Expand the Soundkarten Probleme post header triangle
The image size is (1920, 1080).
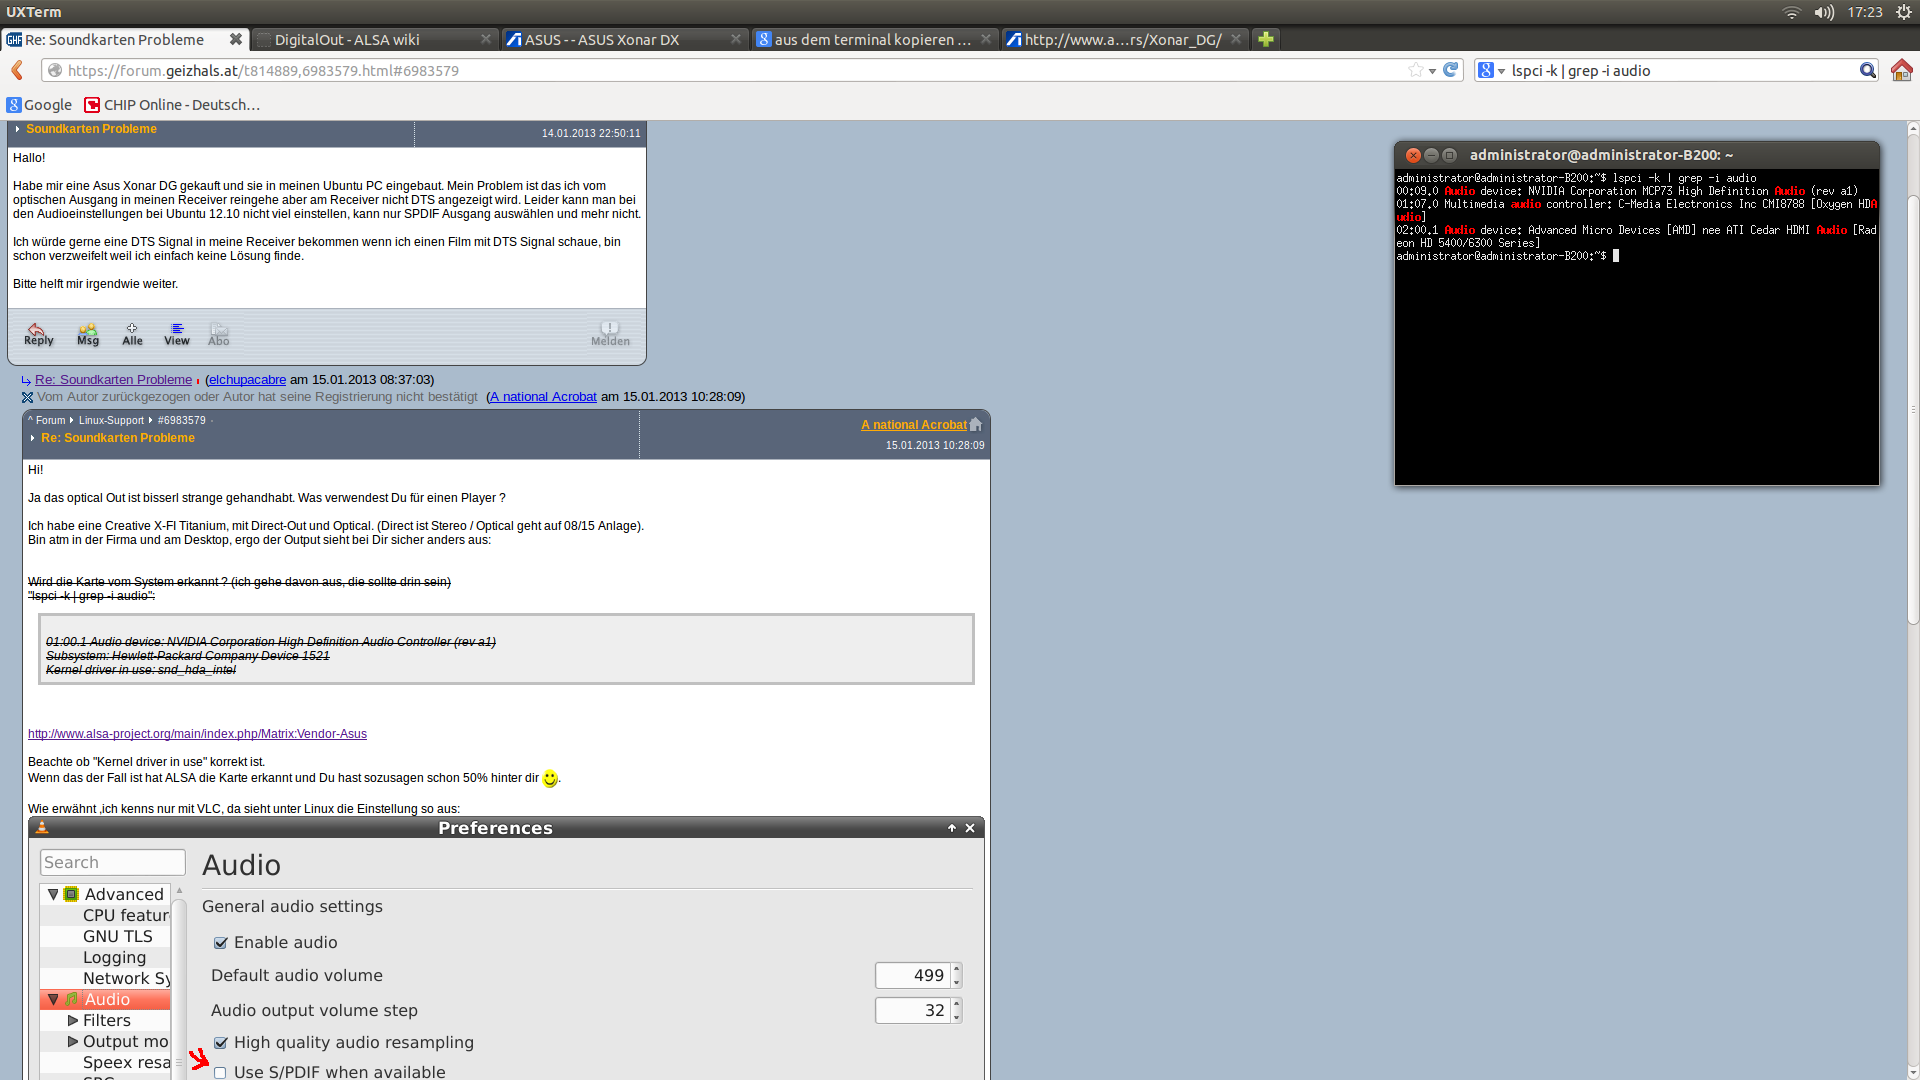pyautogui.click(x=17, y=129)
